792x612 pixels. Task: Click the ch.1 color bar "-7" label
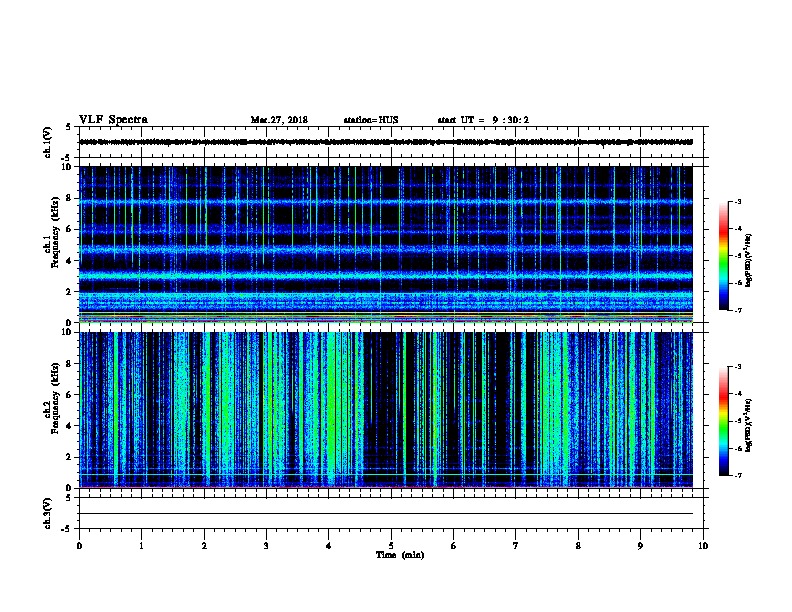tap(737, 310)
